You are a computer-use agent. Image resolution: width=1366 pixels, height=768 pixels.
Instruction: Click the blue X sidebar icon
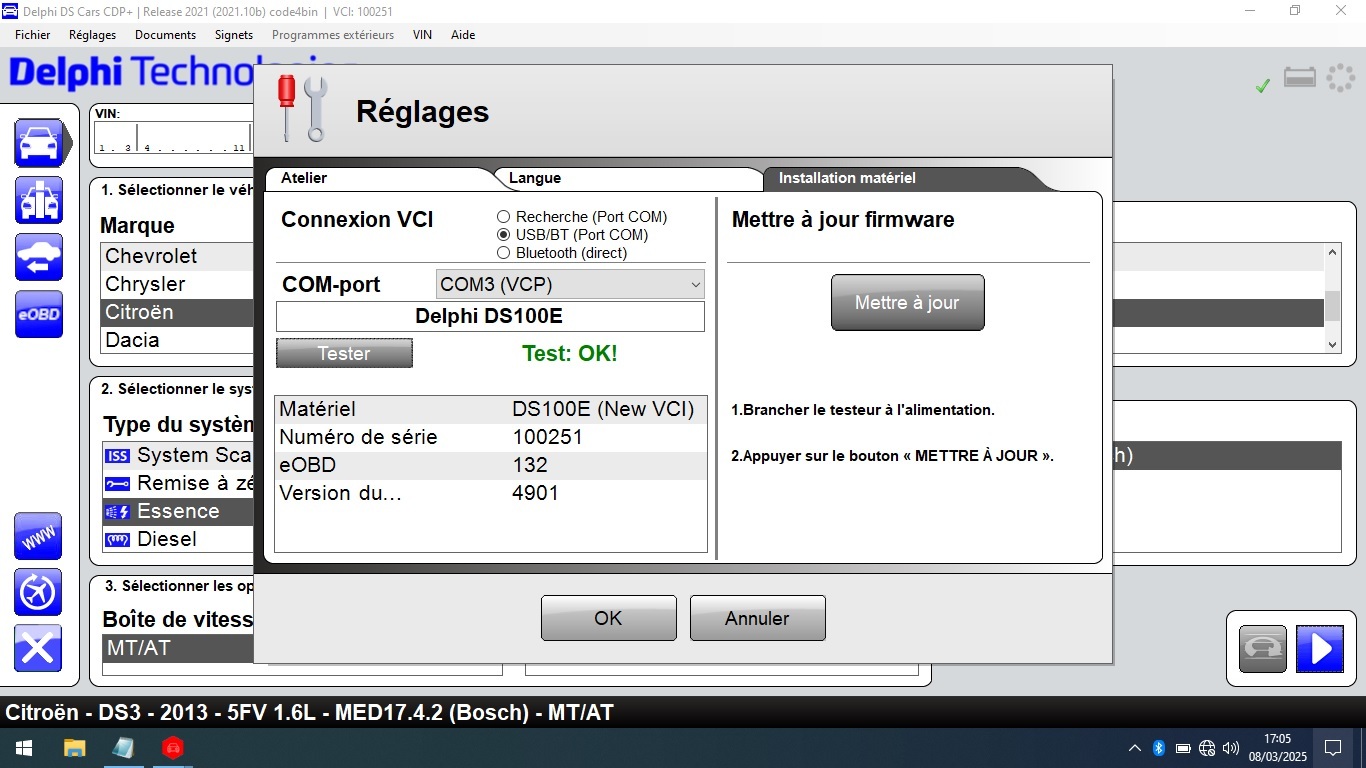(39, 649)
